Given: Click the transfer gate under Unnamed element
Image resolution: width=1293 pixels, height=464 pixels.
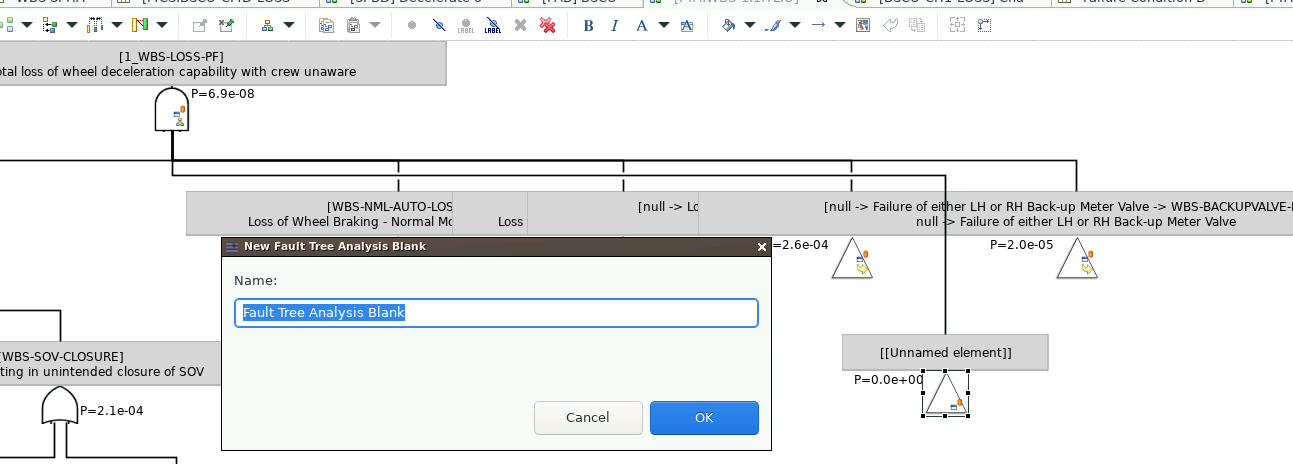Looking at the screenshot, I should click(x=945, y=394).
